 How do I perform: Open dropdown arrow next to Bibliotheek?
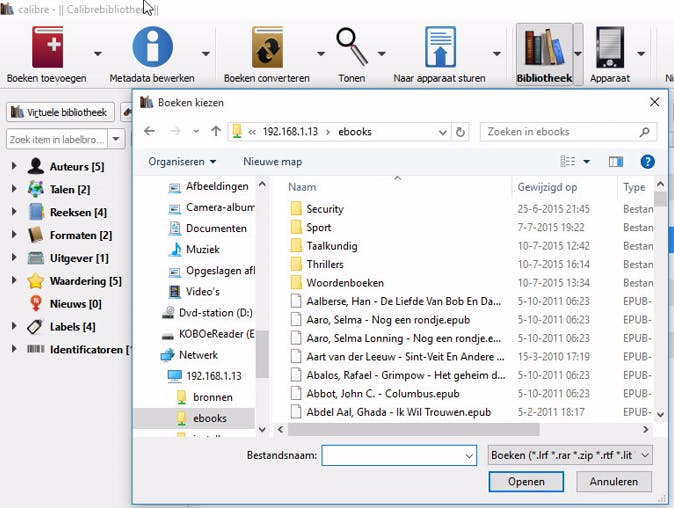pyautogui.click(x=578, y=54)
